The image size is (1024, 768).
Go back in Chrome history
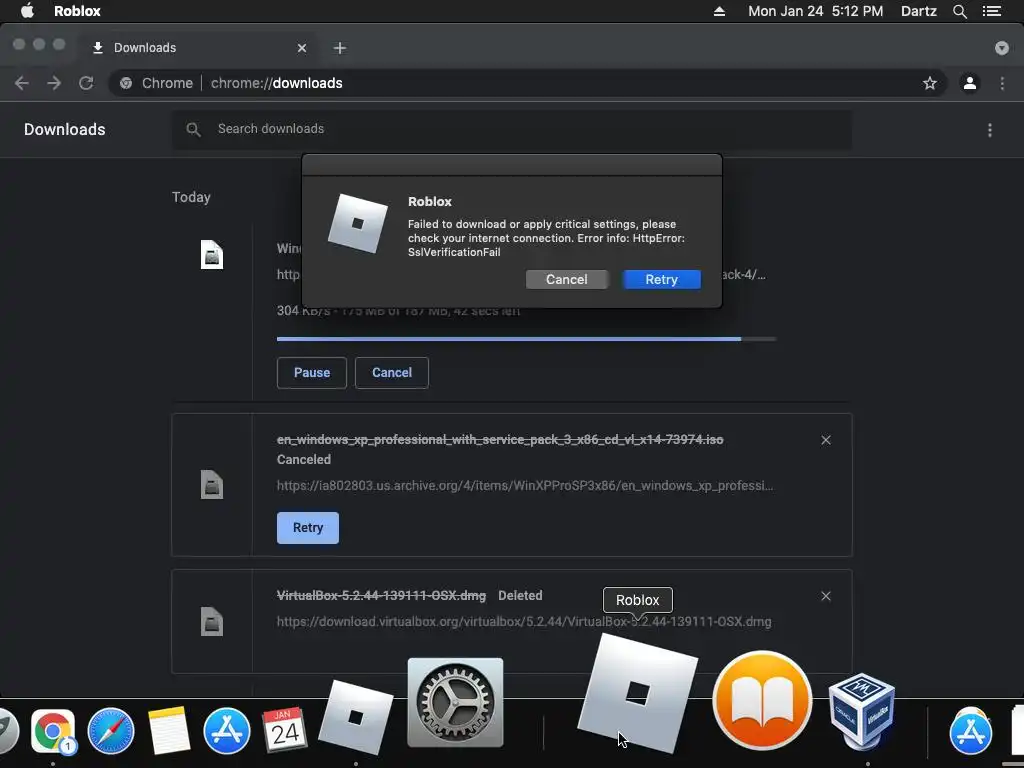[x=22, y=83]
